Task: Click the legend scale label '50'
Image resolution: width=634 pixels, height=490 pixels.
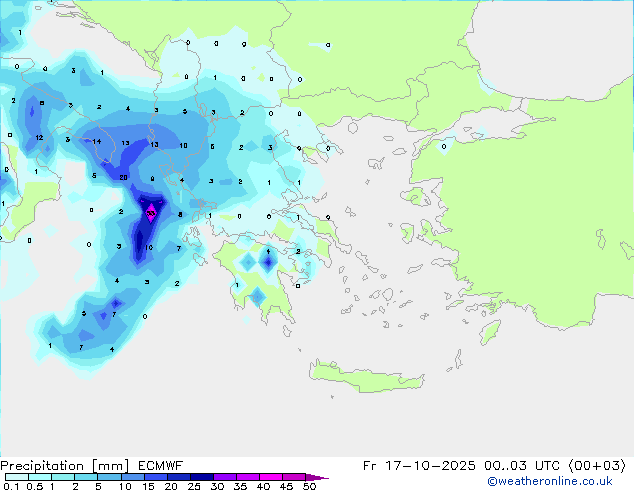Action: pyautogui.click(x=309, y=486)
